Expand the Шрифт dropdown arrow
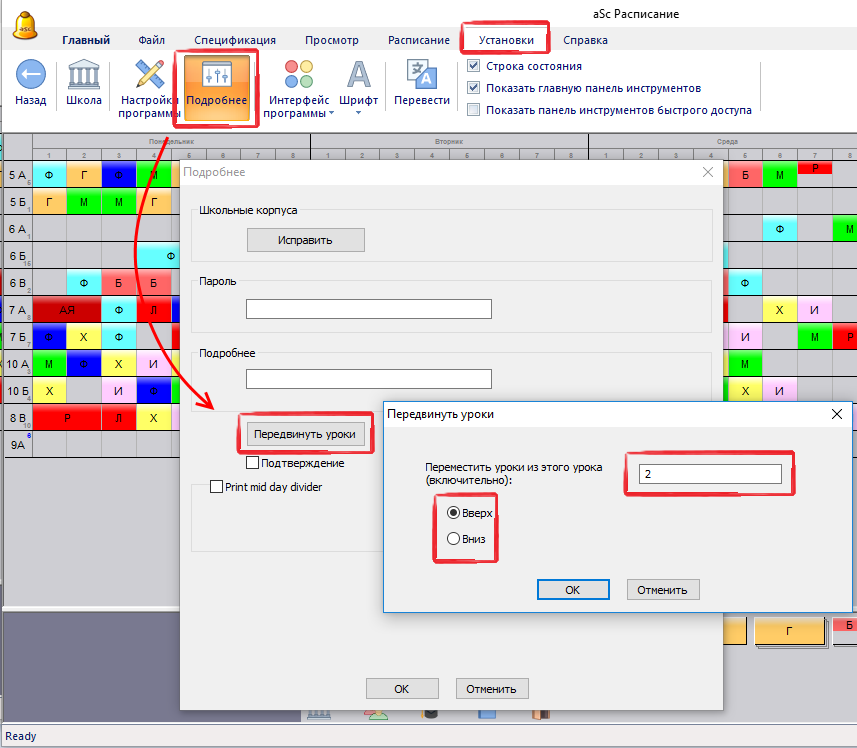 (x=358, y=113)
